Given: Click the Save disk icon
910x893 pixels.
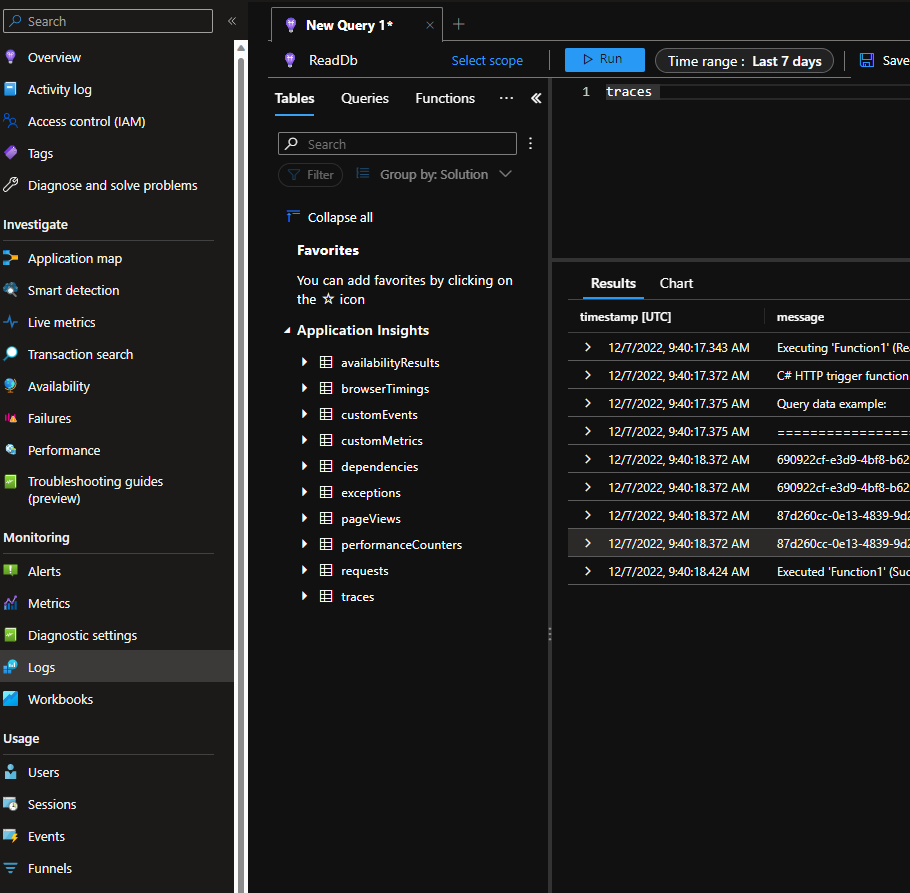Looking at the screenshot, I should point(866,60).
